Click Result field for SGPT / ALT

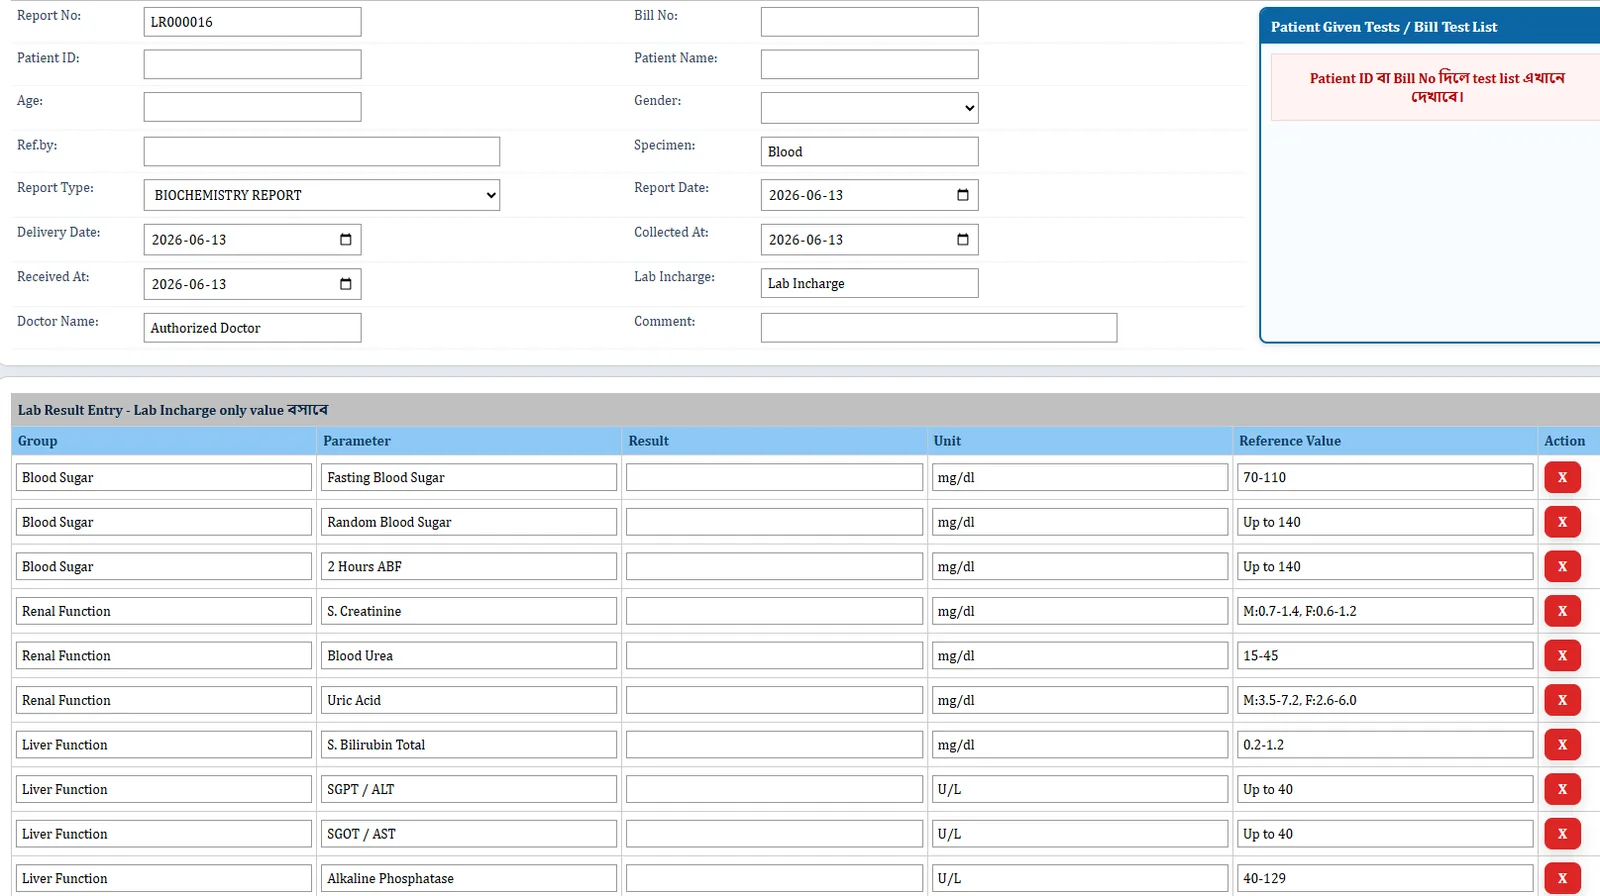tap(774, 789)
